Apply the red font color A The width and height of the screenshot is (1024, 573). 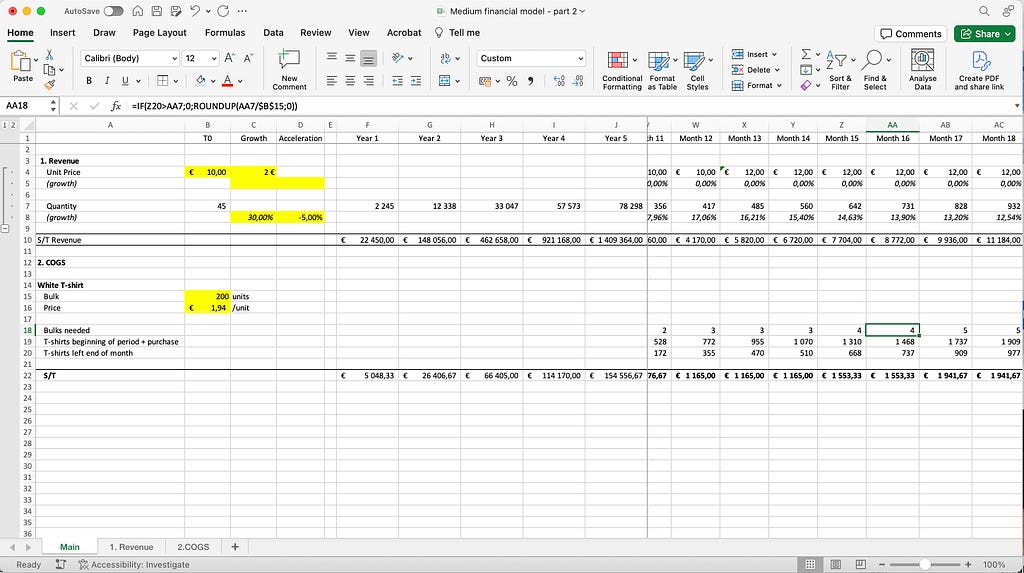(x=227, y=80)
